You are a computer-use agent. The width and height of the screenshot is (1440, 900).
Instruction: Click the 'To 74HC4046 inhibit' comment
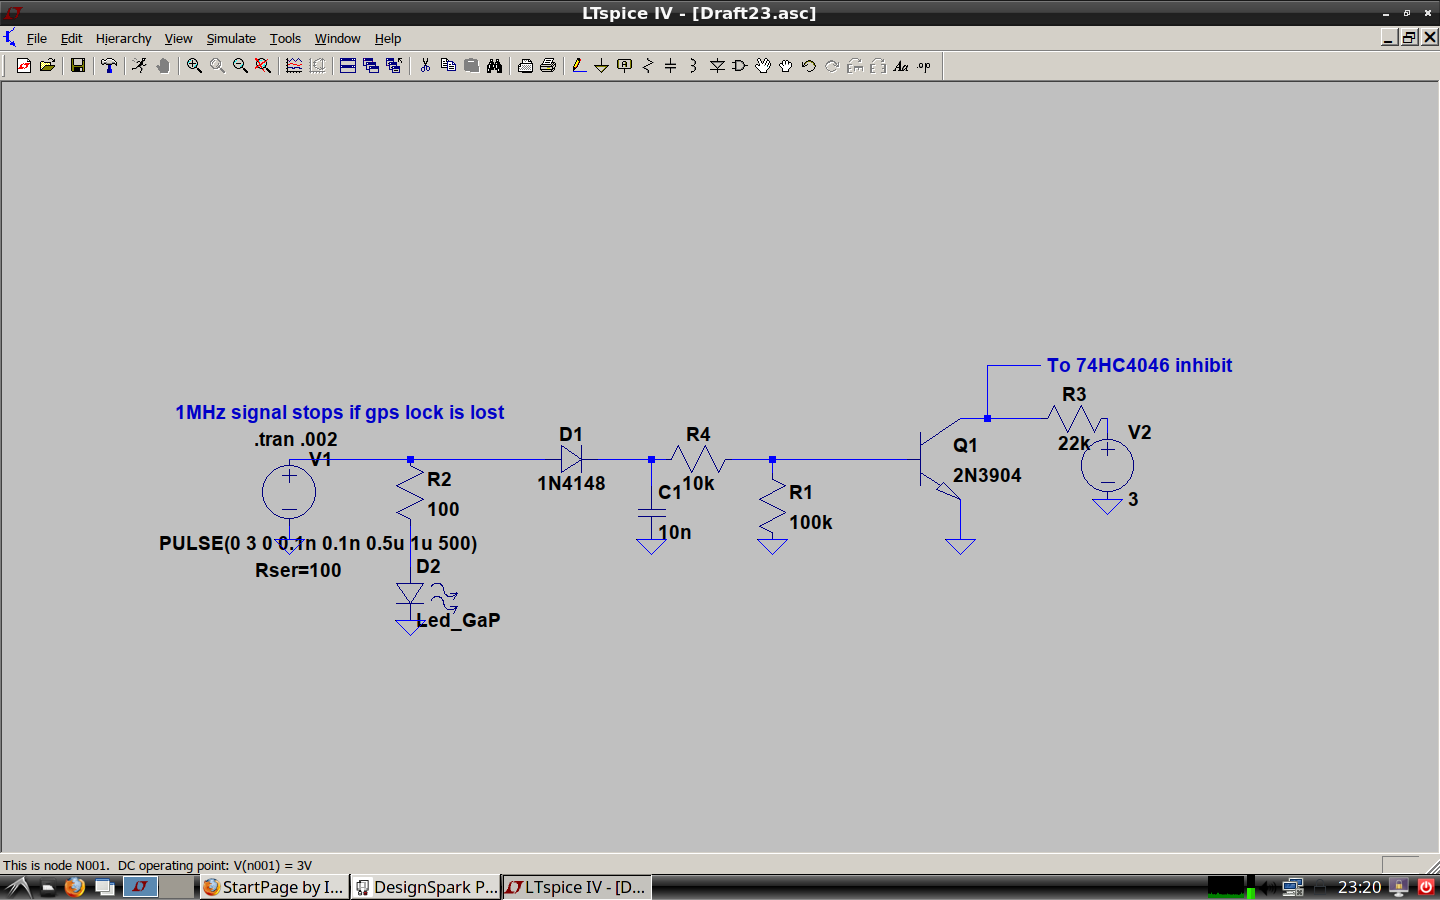[1139, 365]
